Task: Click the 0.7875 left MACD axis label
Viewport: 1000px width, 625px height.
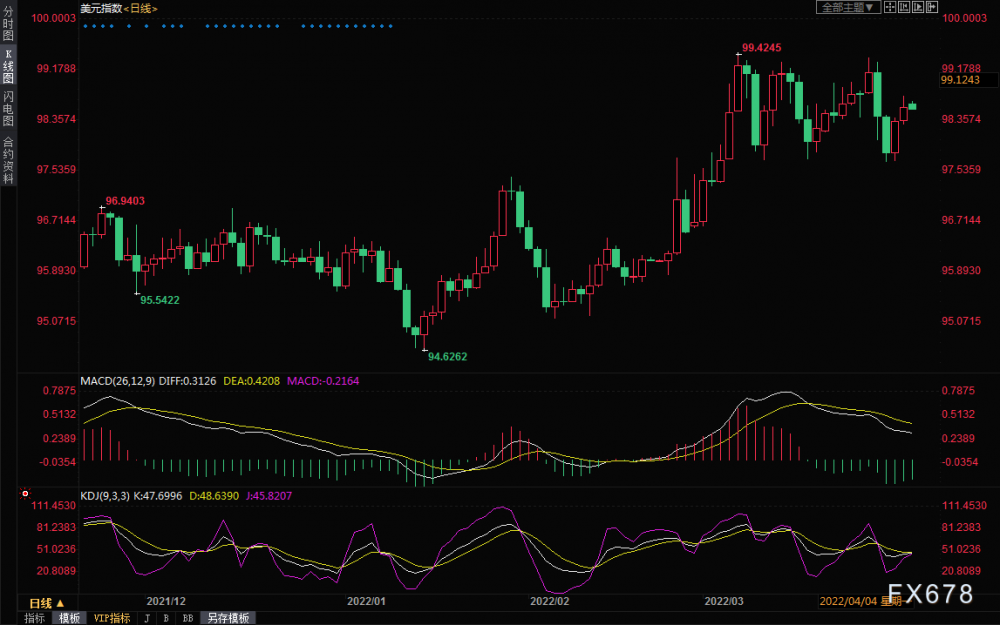Action: tap(59, 390)
